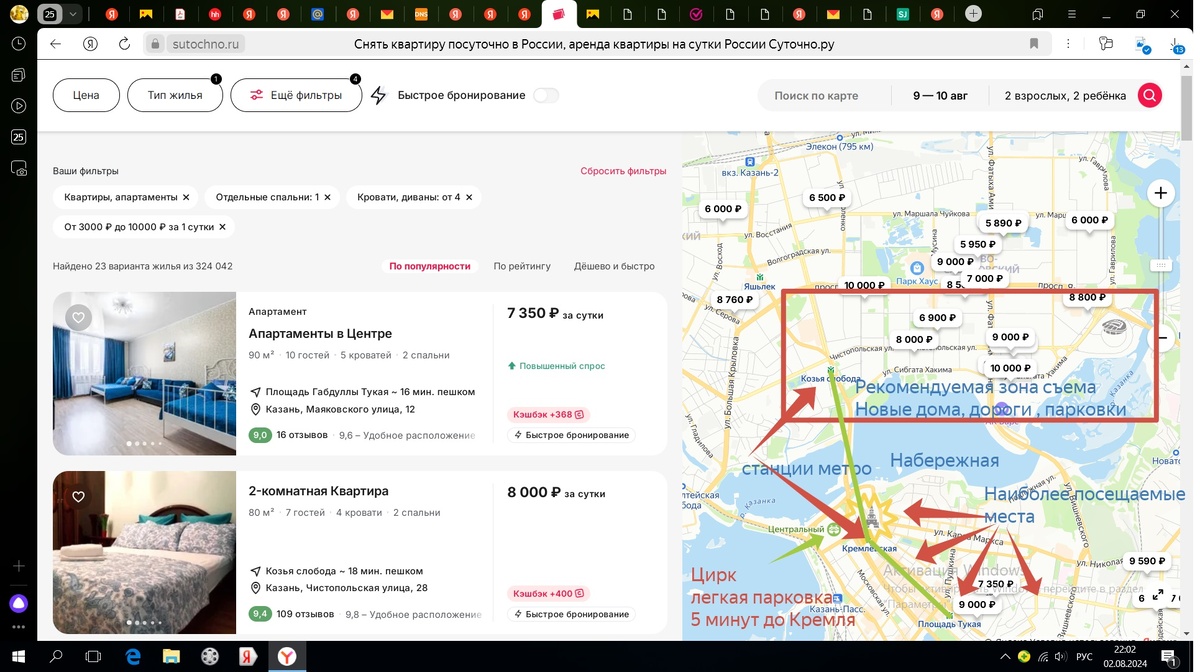Start search with the red magnifier button
This screenshot has width=1200, height=672.
coord(1149,95)
